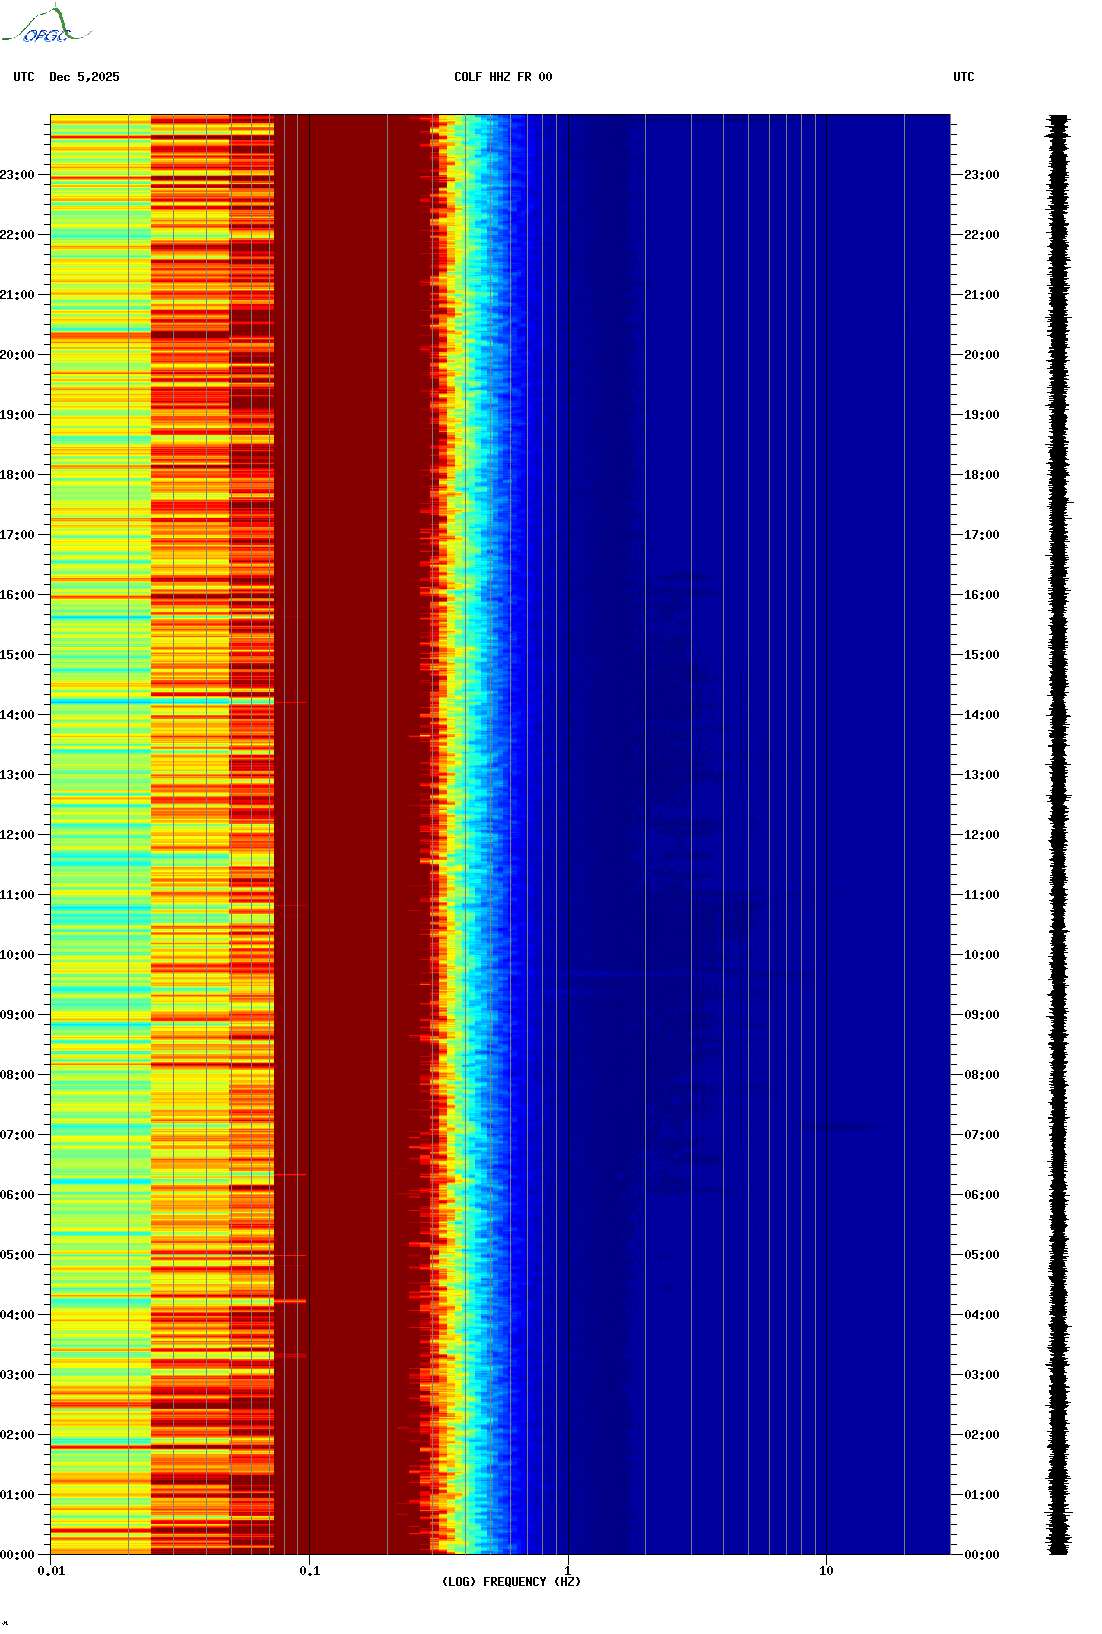1102x1634 pixels.
Task: Select the 00:00 tick on left time axis
Action: pos(17,1555)
